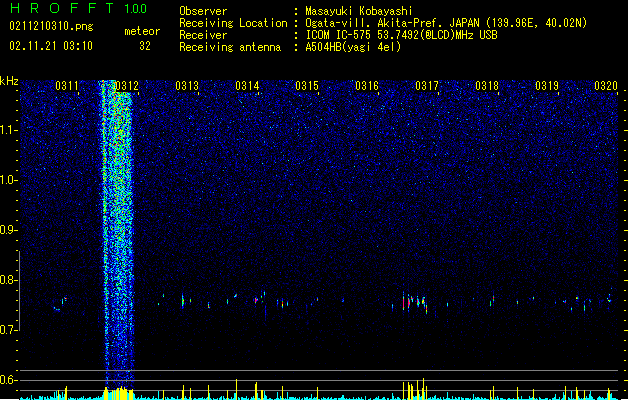Image resolution: width=629 pixels, height=400 pixels.
Task: Click the 0315 time marker
Action: [307, 86]
